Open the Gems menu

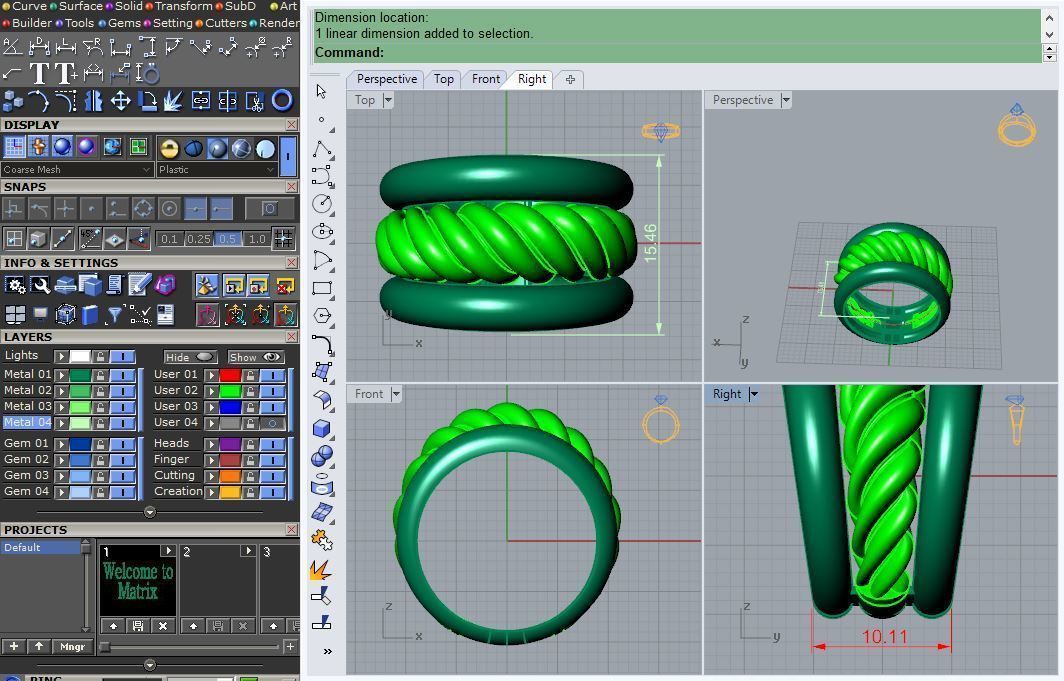(119, 23)
